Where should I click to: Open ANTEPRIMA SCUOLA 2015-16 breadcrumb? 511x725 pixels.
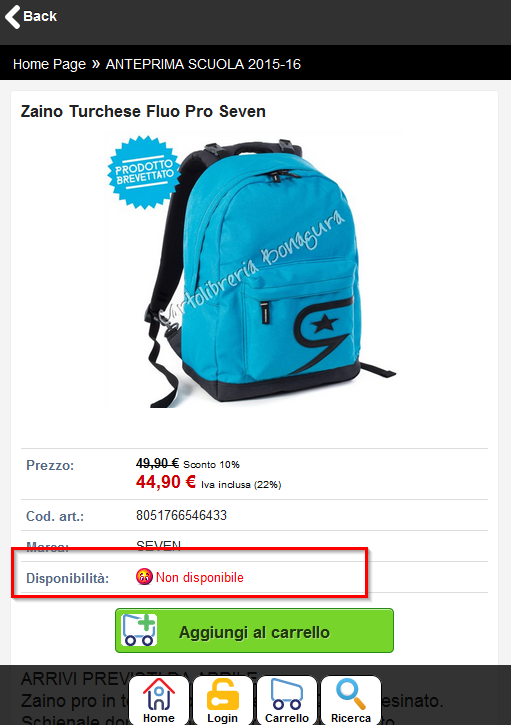click(x=203, y=64)
